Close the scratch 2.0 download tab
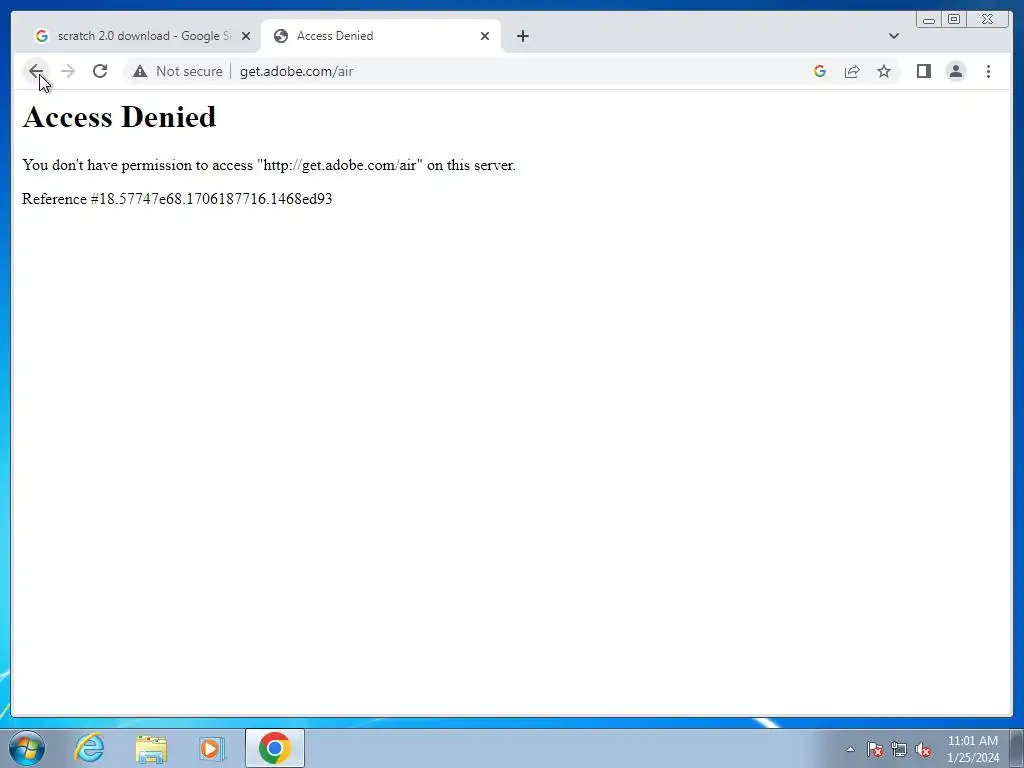Screen dimensions: 1024x768 (246, 36)
